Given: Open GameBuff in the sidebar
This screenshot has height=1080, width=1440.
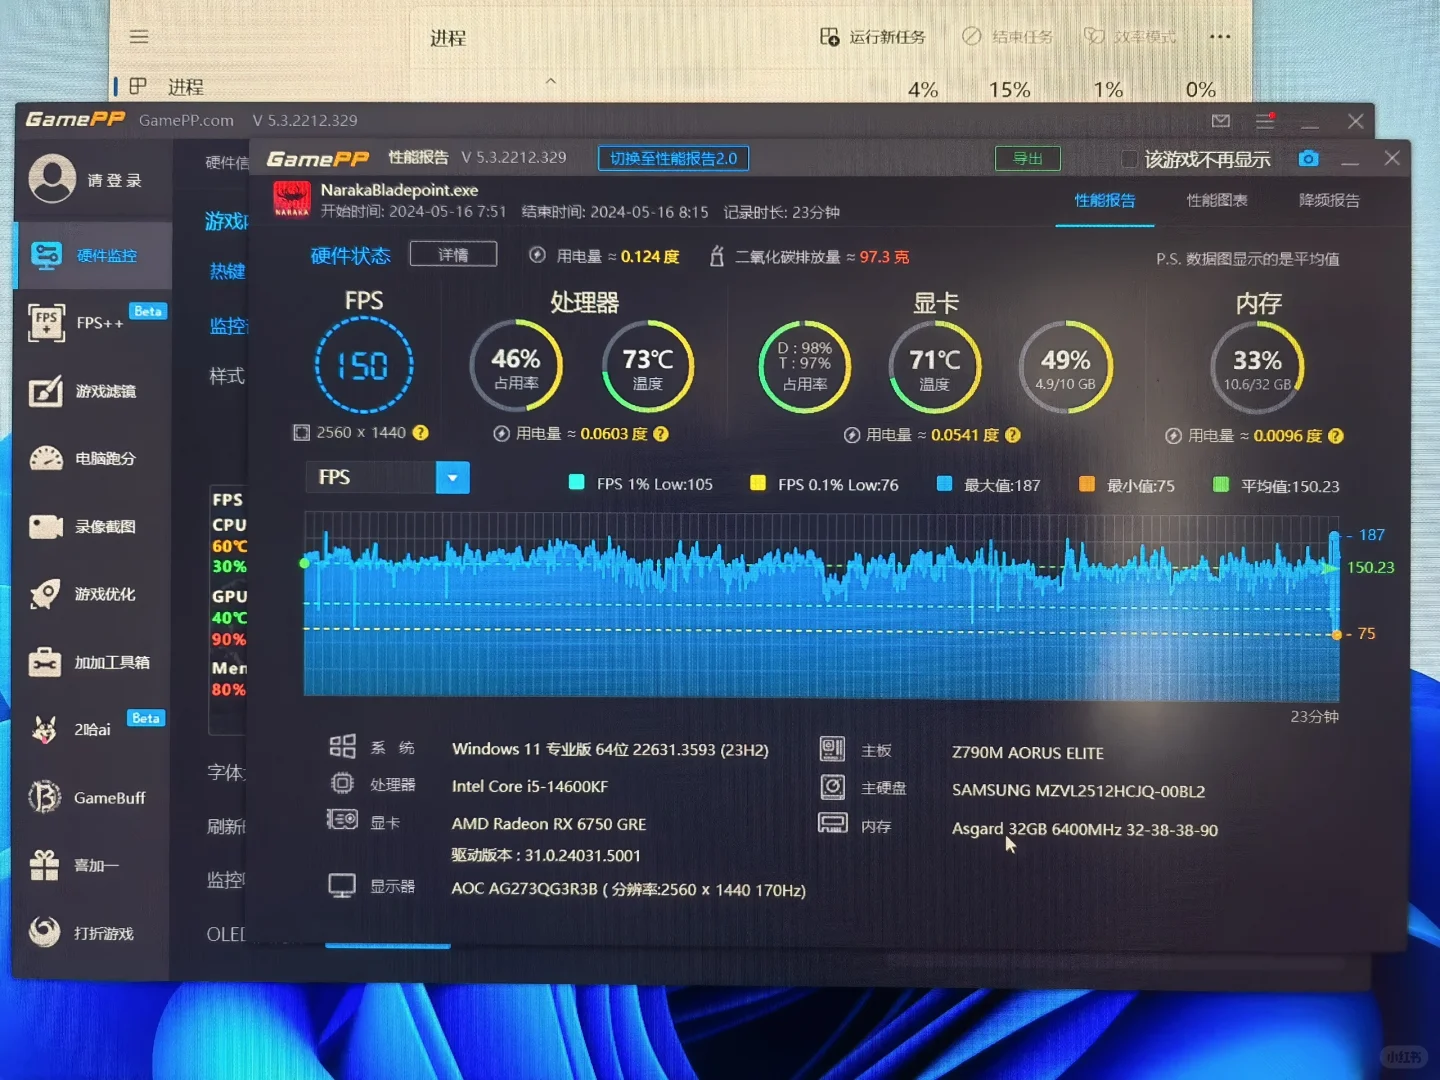Looking at the screenshot, I should (x=93, y=798).
